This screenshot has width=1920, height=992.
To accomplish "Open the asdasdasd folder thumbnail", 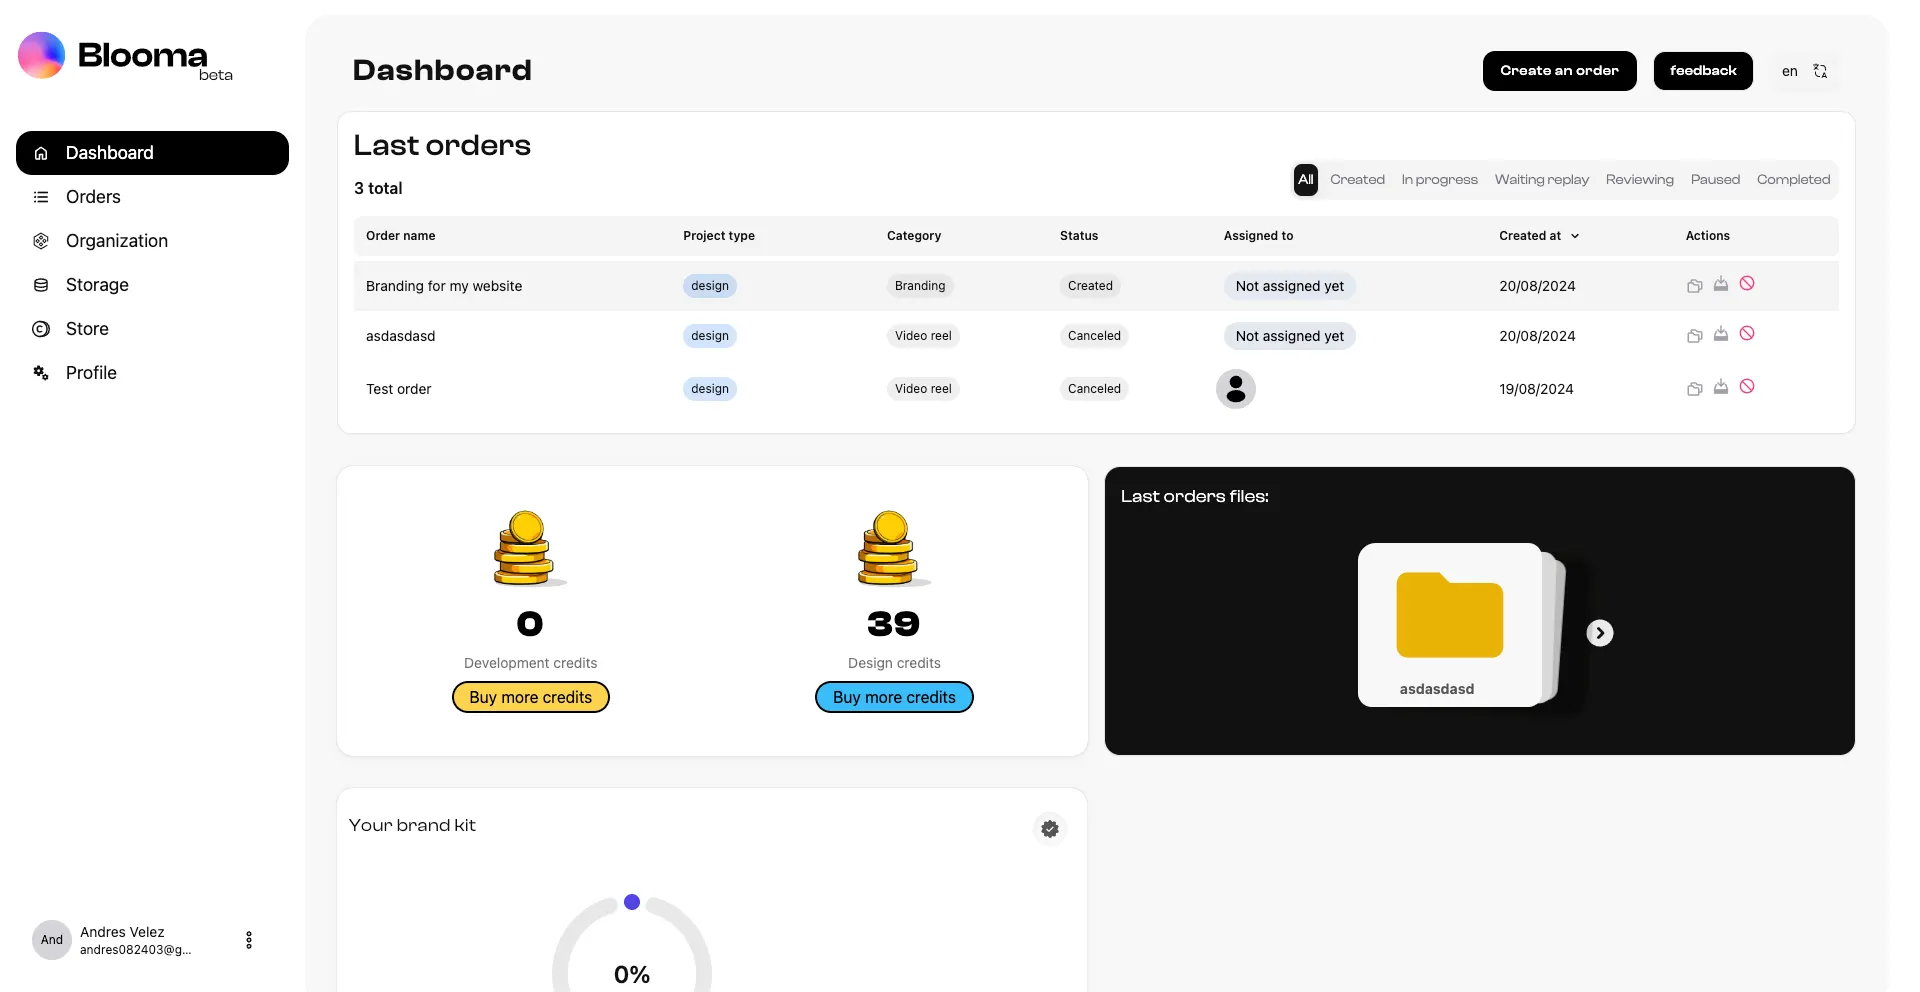I will coord(1450,625).
